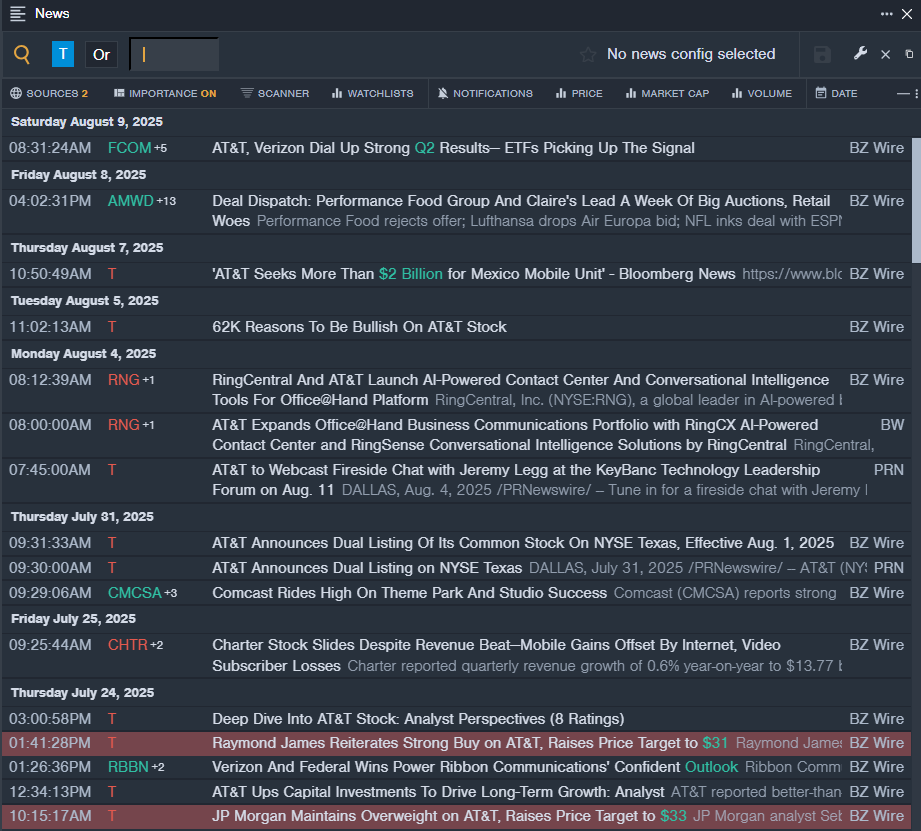The image size is (921, 831).
Task: Click the CMCSA ticker link
Action: [135, 593]
